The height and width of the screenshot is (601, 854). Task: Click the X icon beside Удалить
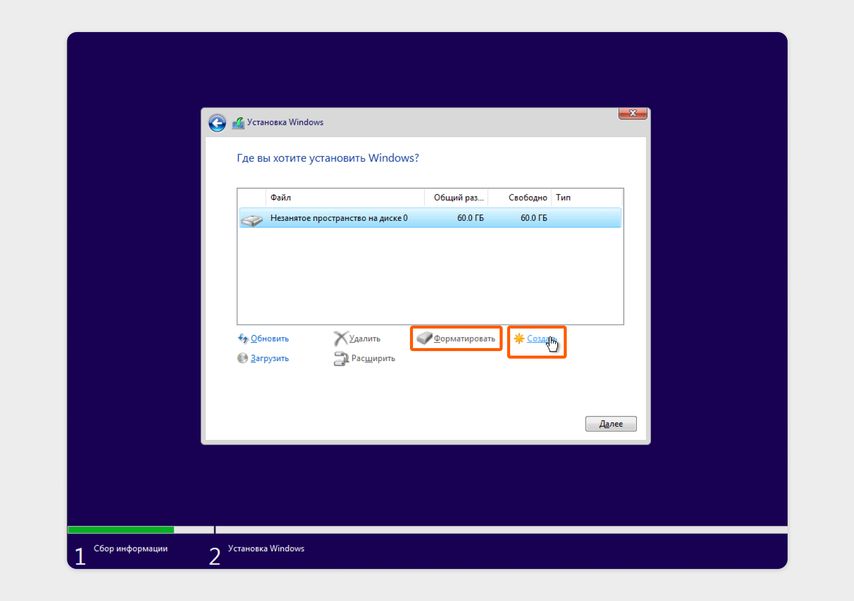click(340, 338)
